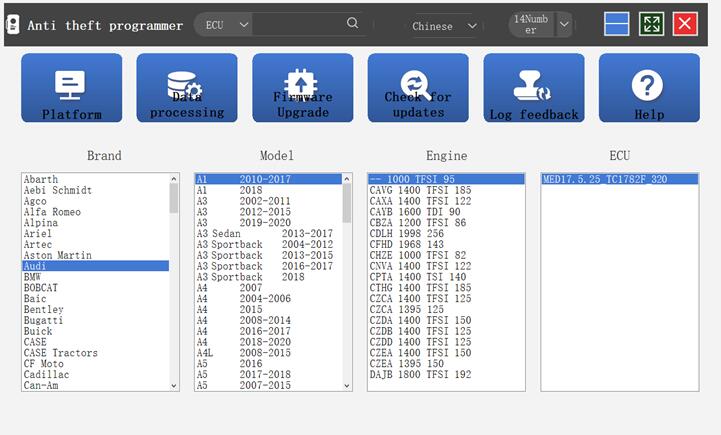Select Aston Martin brand
721x435 pixels.
click(x=96, y=255)
